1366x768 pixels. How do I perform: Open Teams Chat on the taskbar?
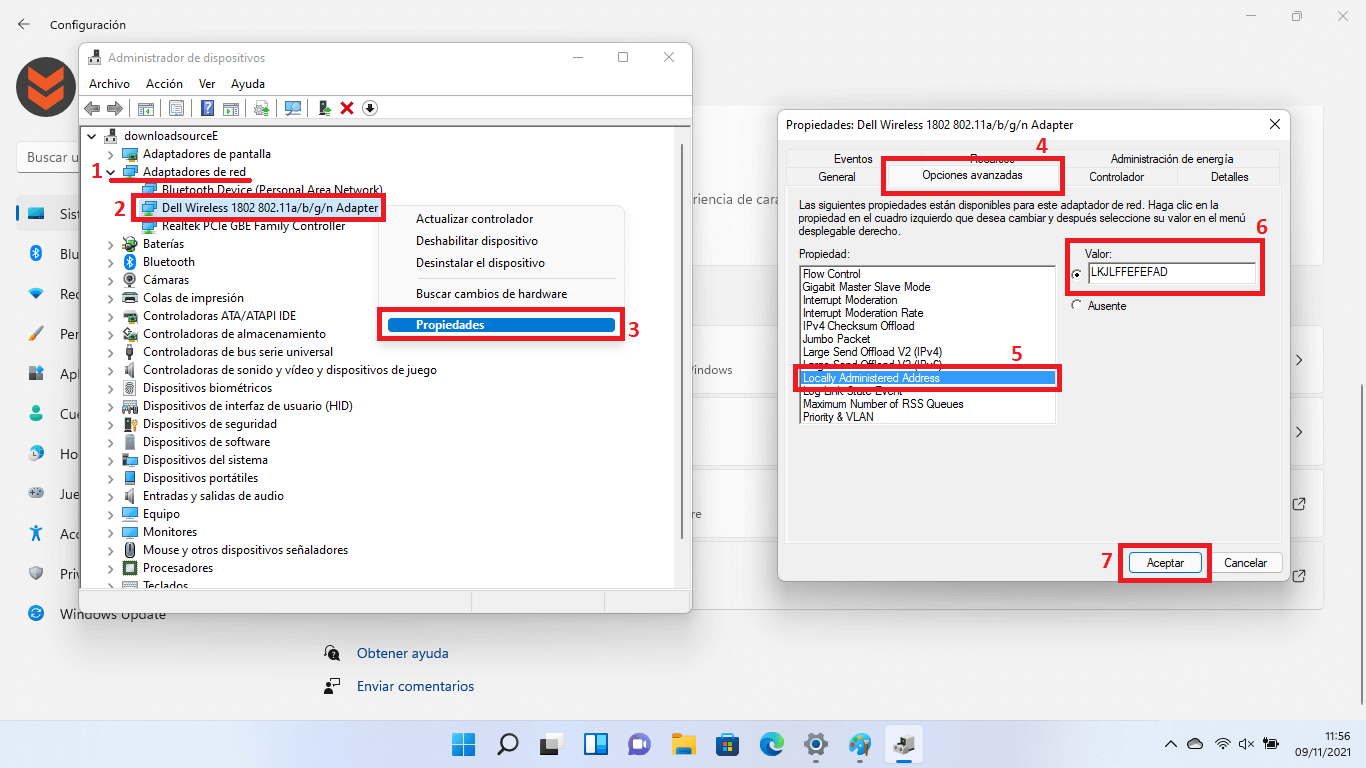(639, 744)
